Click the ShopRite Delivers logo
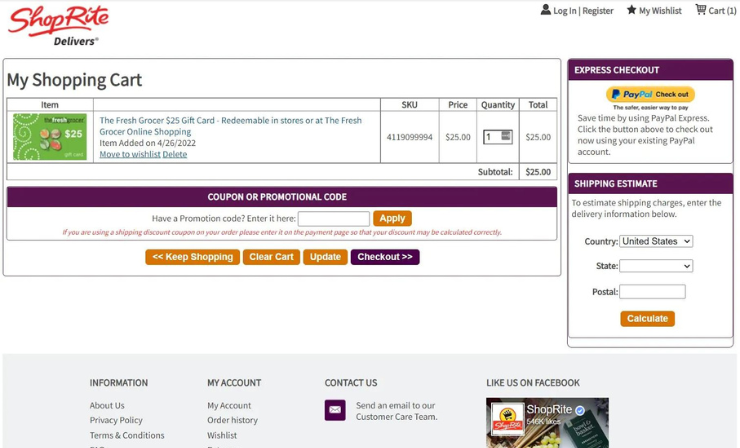740x448 pixels. [58, 24]
